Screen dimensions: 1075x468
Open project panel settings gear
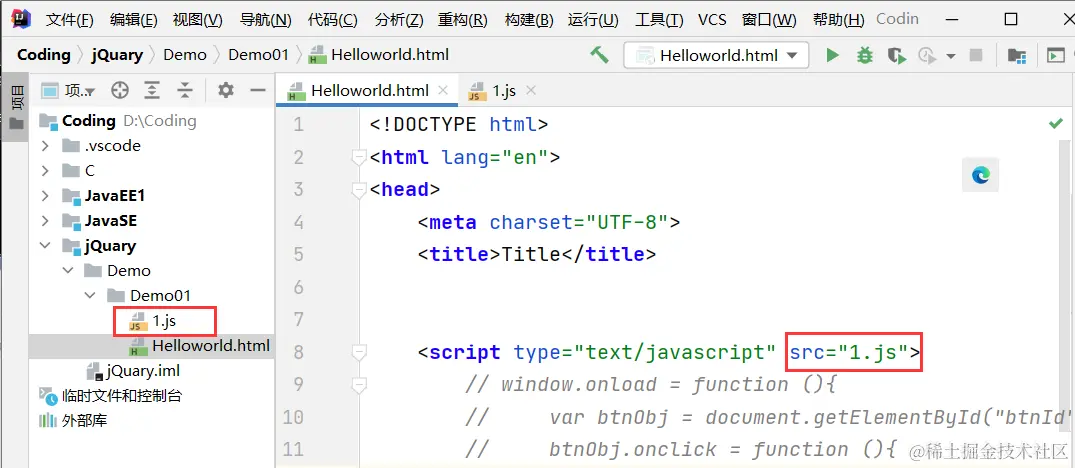click(x=226, y=90)
